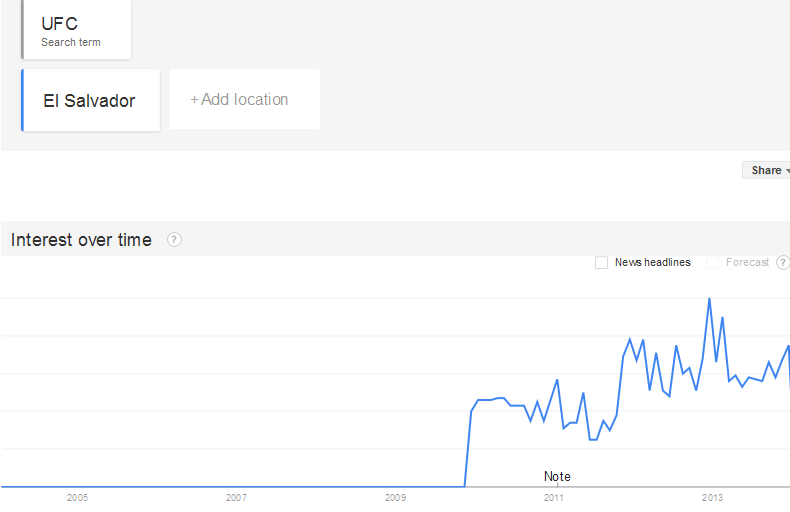The height and width of the screenshot is (512, 790).
Task: Click the help icon next to Forecast
Action: [783, 263]
